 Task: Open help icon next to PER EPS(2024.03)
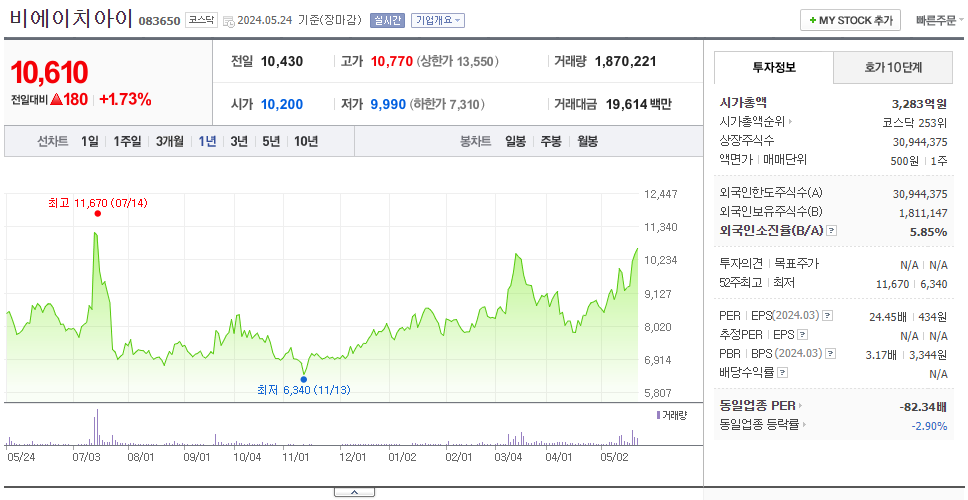(828, 316)
